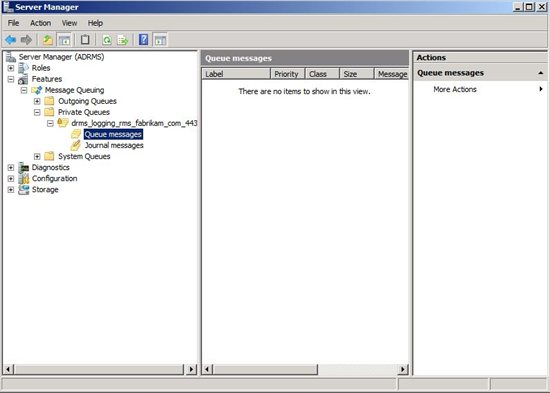This screenshot has height=393, width=550.
Task: Click the drms_logging queue icon
Action: click(x=63, y=123)
